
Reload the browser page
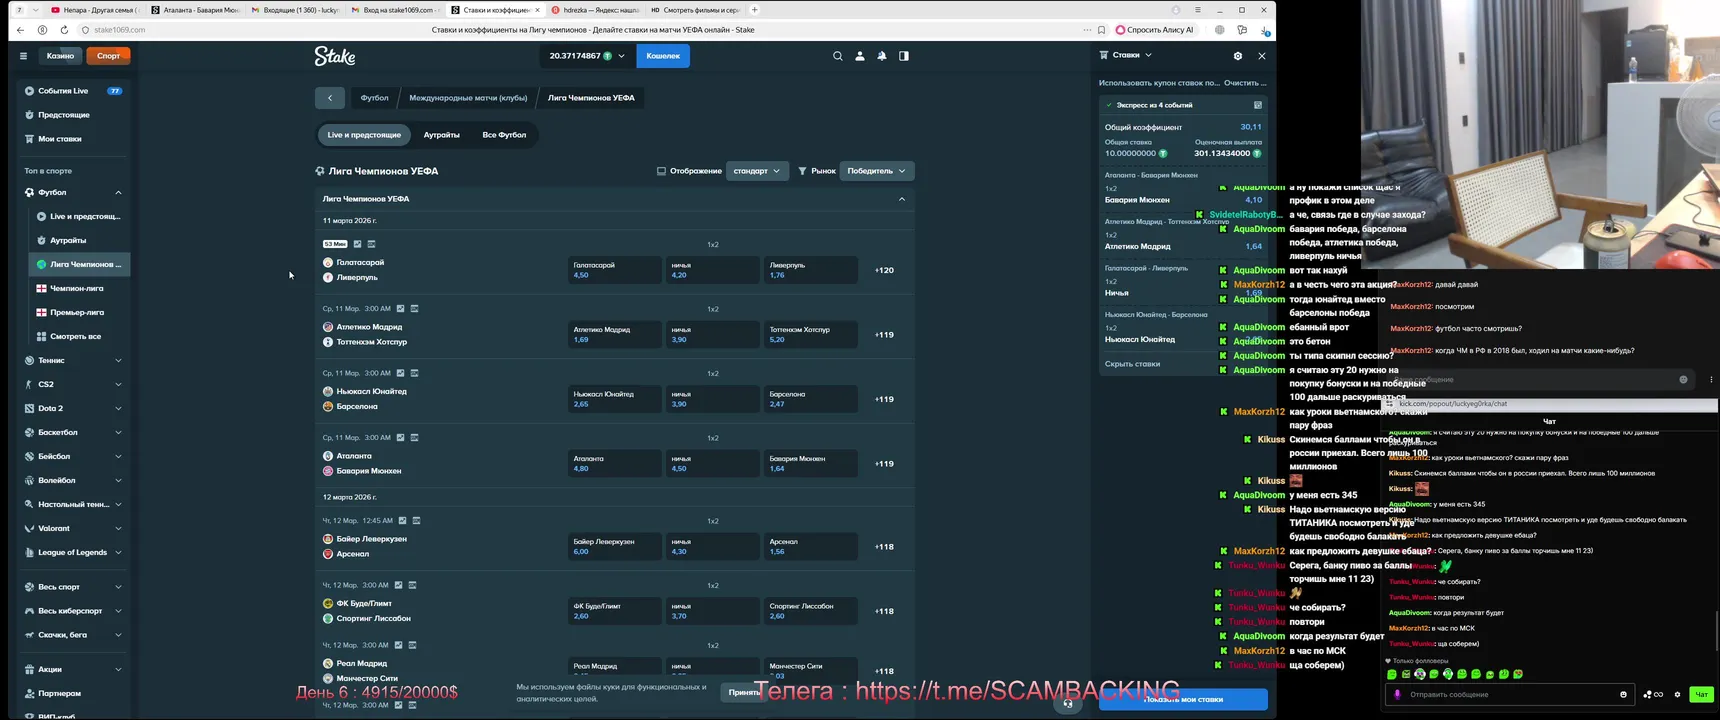[64, 30]
